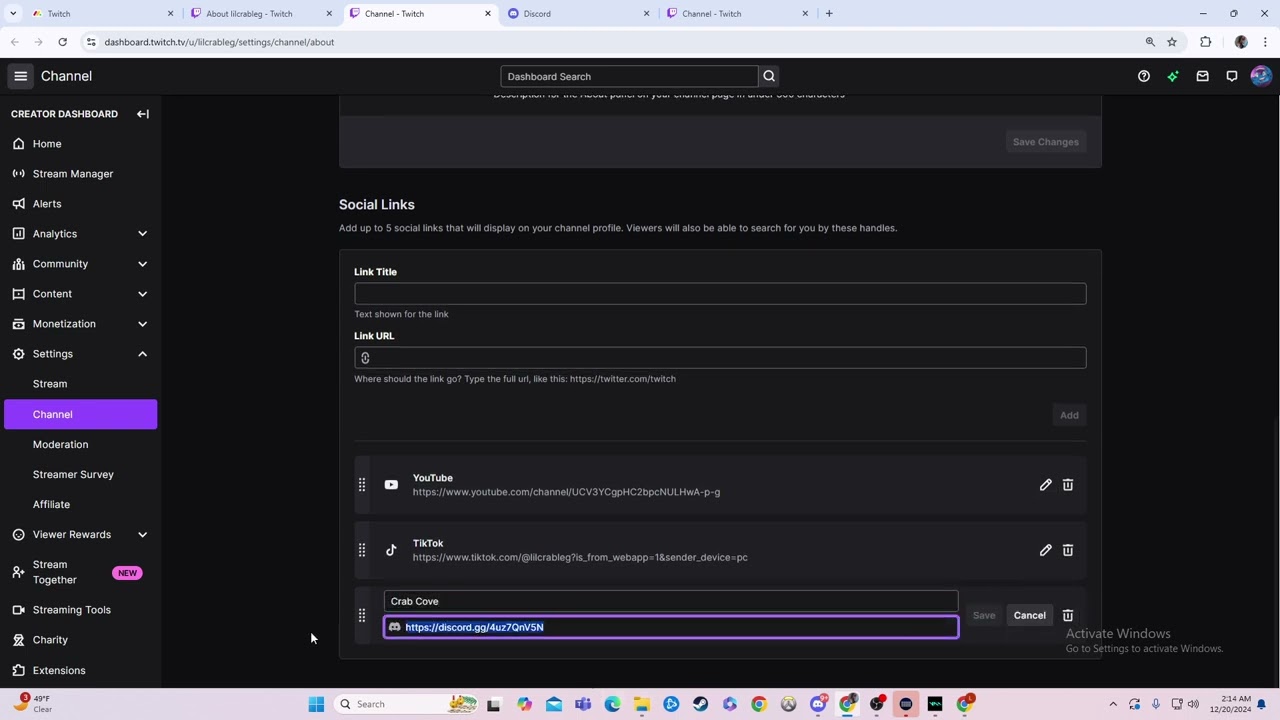Expand the Viewer Rewards sidebar section
Viewport: 1280px width, 720px height.
(142, 535)
